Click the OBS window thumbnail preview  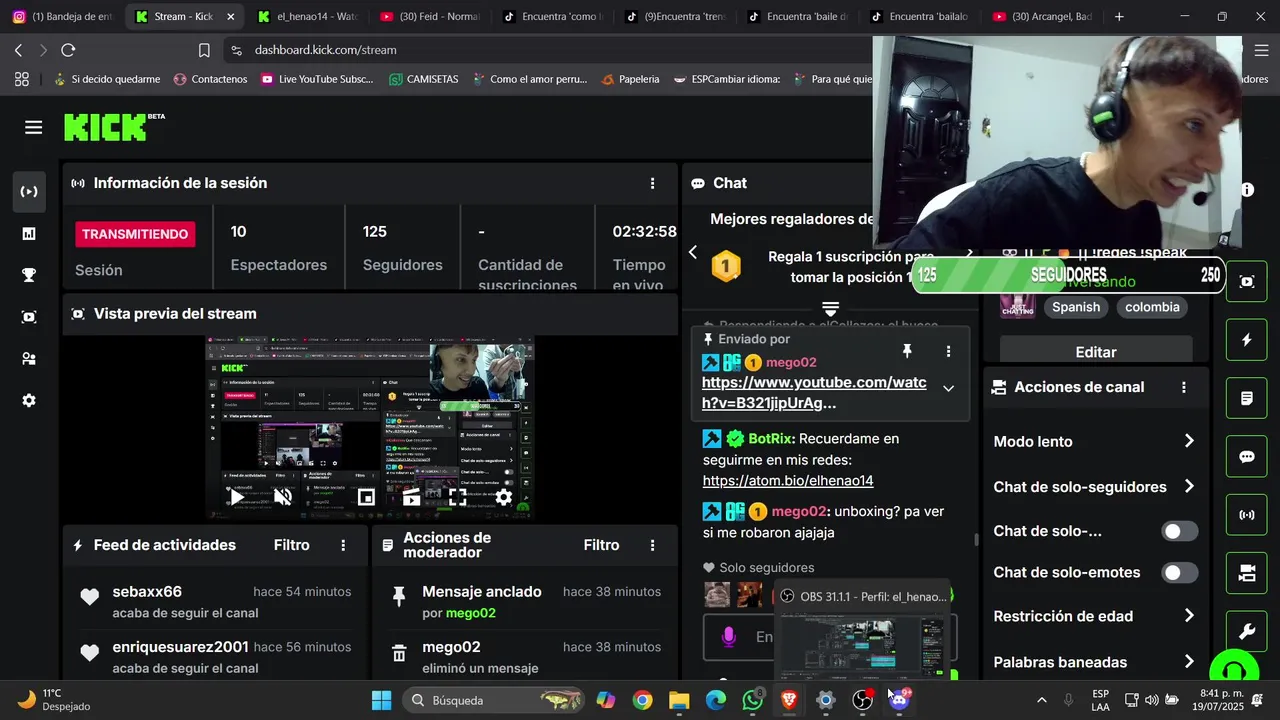coord(862,645)
